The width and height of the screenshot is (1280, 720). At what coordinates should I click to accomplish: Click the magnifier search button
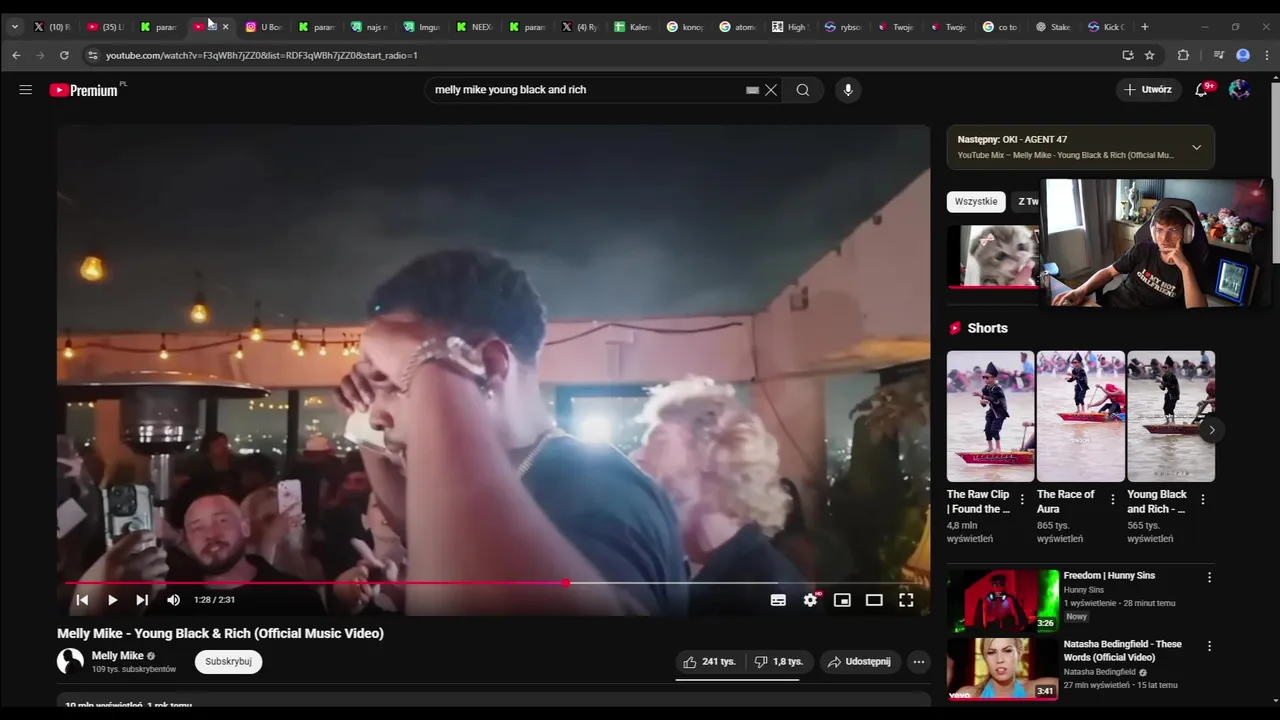click(803, 90)
